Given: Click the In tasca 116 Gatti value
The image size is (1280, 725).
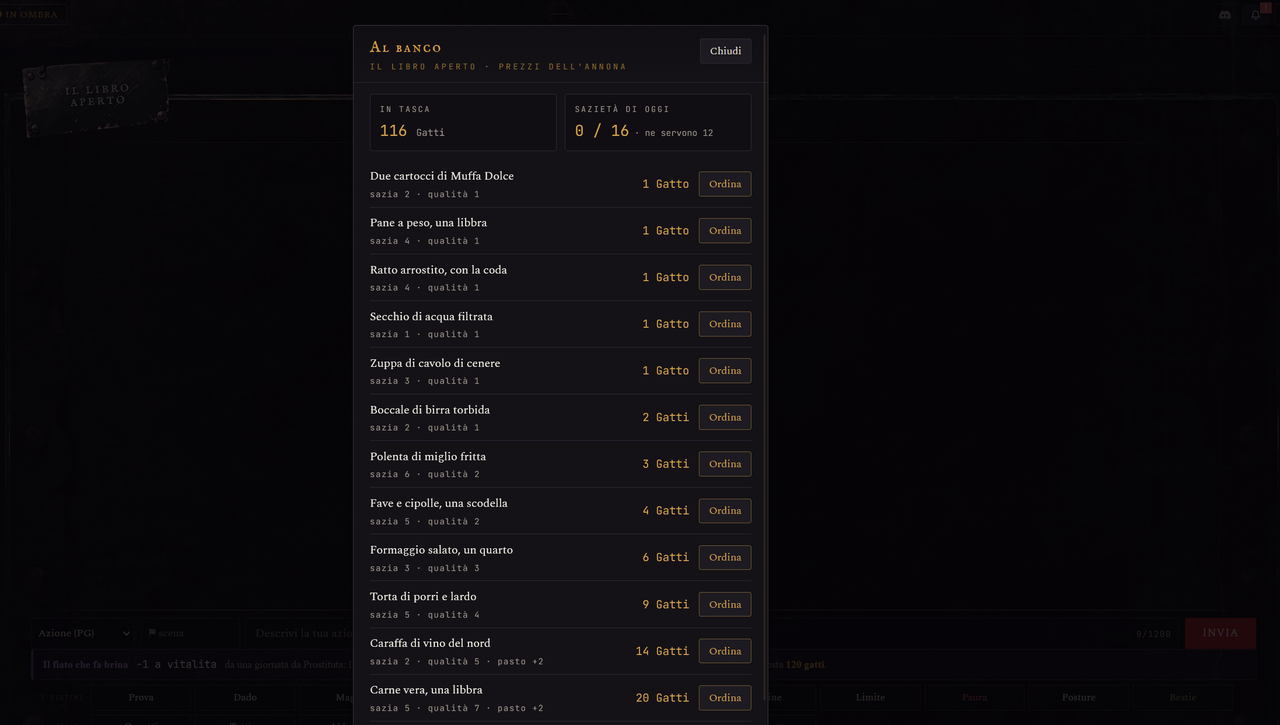Looking at the screenshot, I should (x=412, y=131).
